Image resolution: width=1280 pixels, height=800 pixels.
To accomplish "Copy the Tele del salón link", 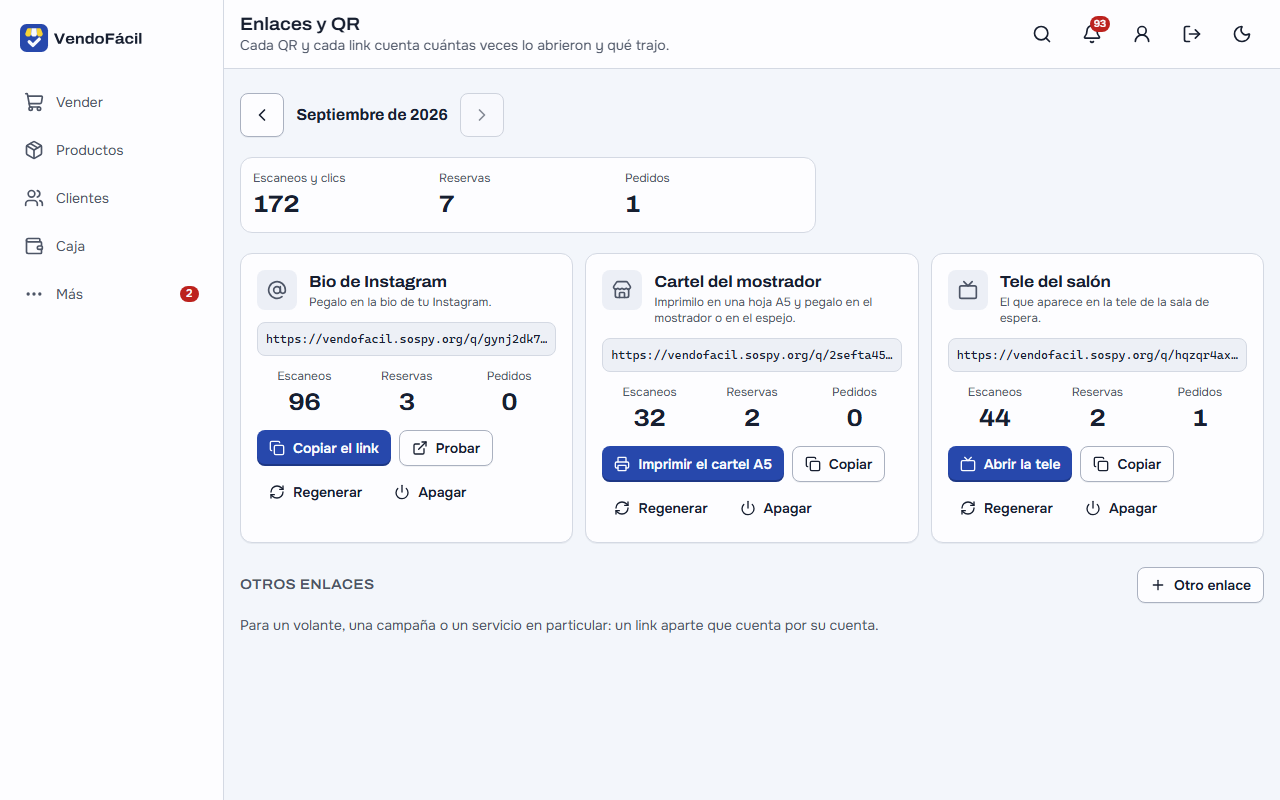I will coord(1127,464).
